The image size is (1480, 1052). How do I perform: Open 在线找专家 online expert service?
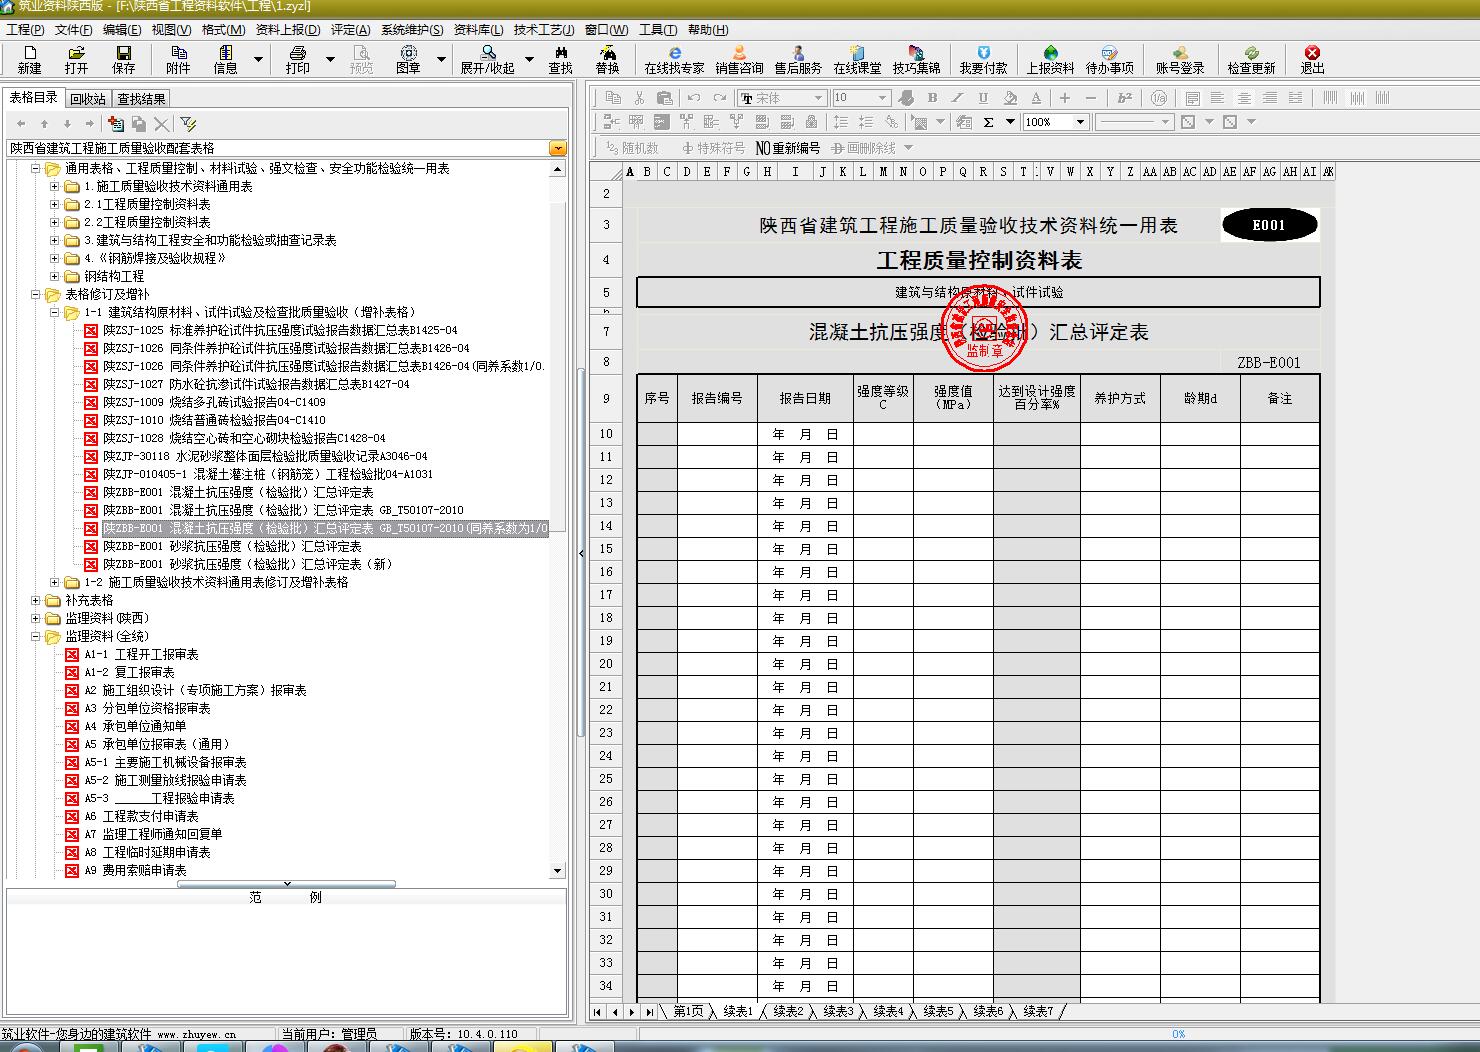click(678, 58)
